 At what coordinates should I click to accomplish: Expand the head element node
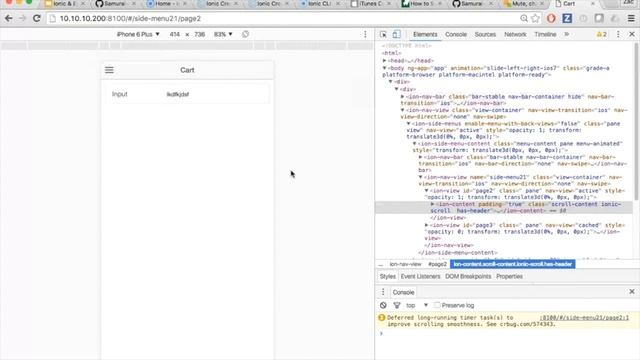tap(384, 60)
